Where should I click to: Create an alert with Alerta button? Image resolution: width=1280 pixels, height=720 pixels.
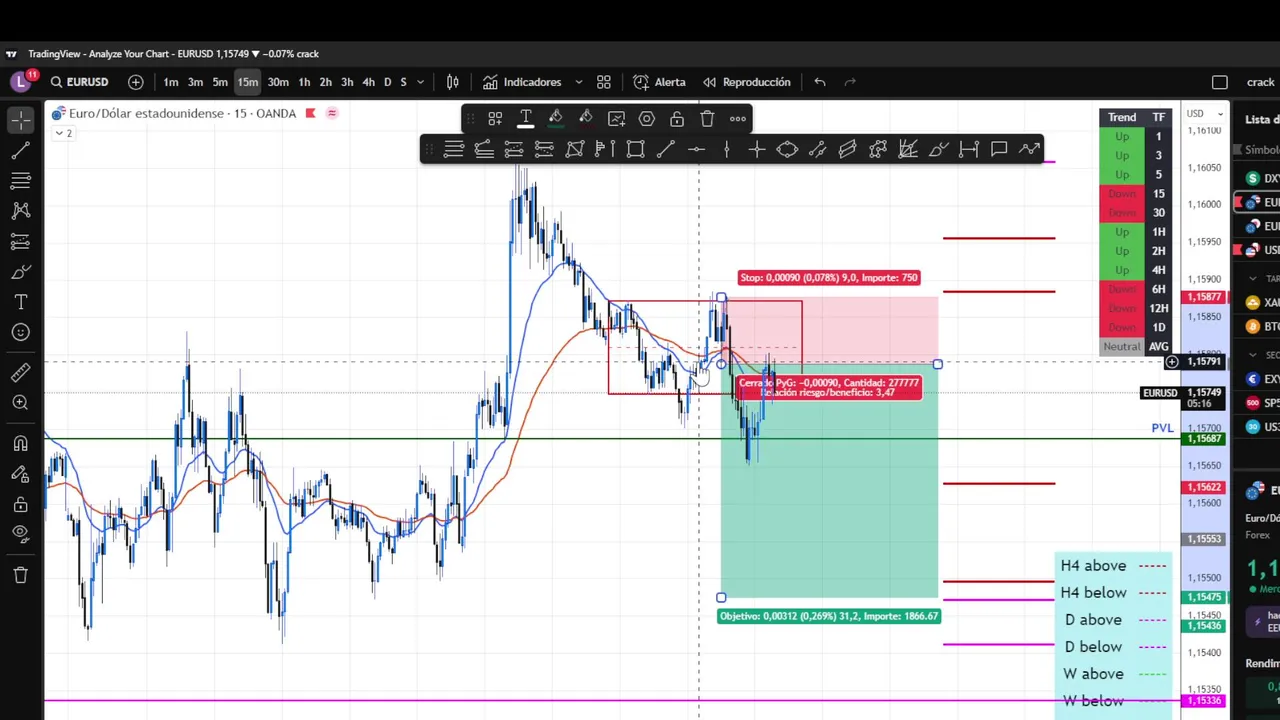[x=660, y=82]
